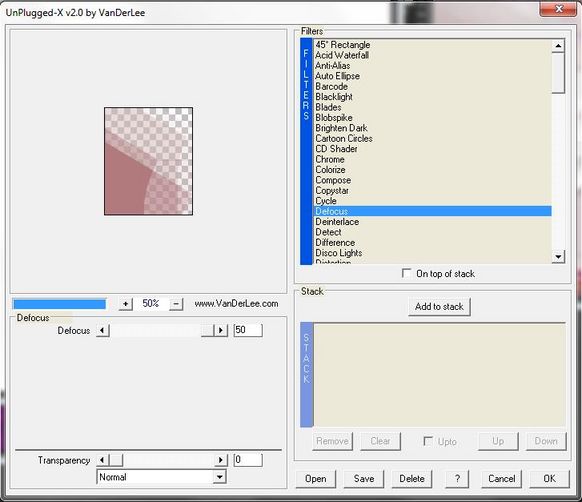The height and width of the screenshot is (502, 582).
Task: Select the Blacklight filter
Action: coord(432,97)
